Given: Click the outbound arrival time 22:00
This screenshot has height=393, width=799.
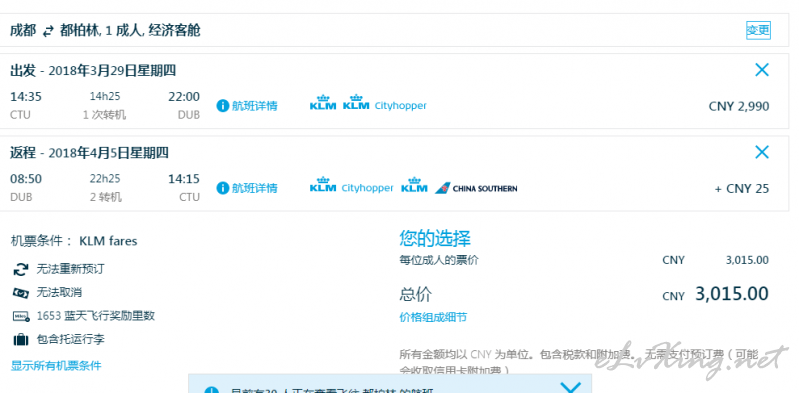Looking at the screenshot, I should pos(184,97).
